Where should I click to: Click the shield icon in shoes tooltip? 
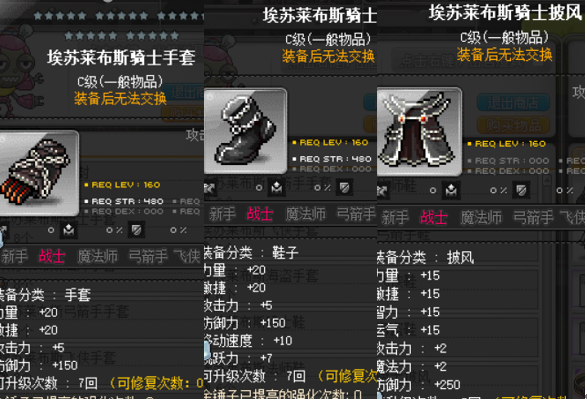(344, 188)
